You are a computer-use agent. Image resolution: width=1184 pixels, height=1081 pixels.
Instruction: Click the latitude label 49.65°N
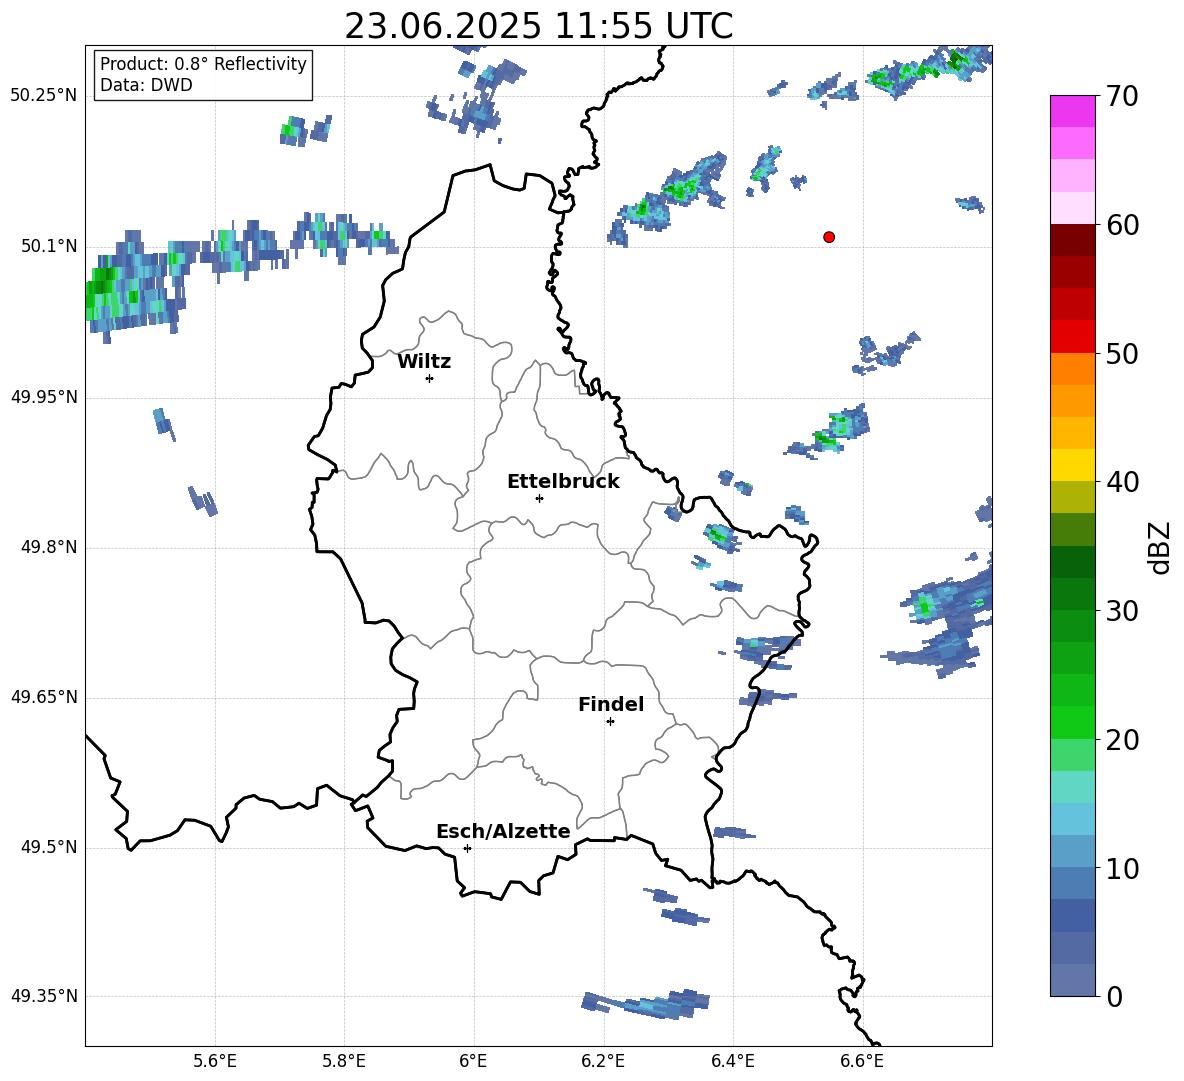[44, 697]
